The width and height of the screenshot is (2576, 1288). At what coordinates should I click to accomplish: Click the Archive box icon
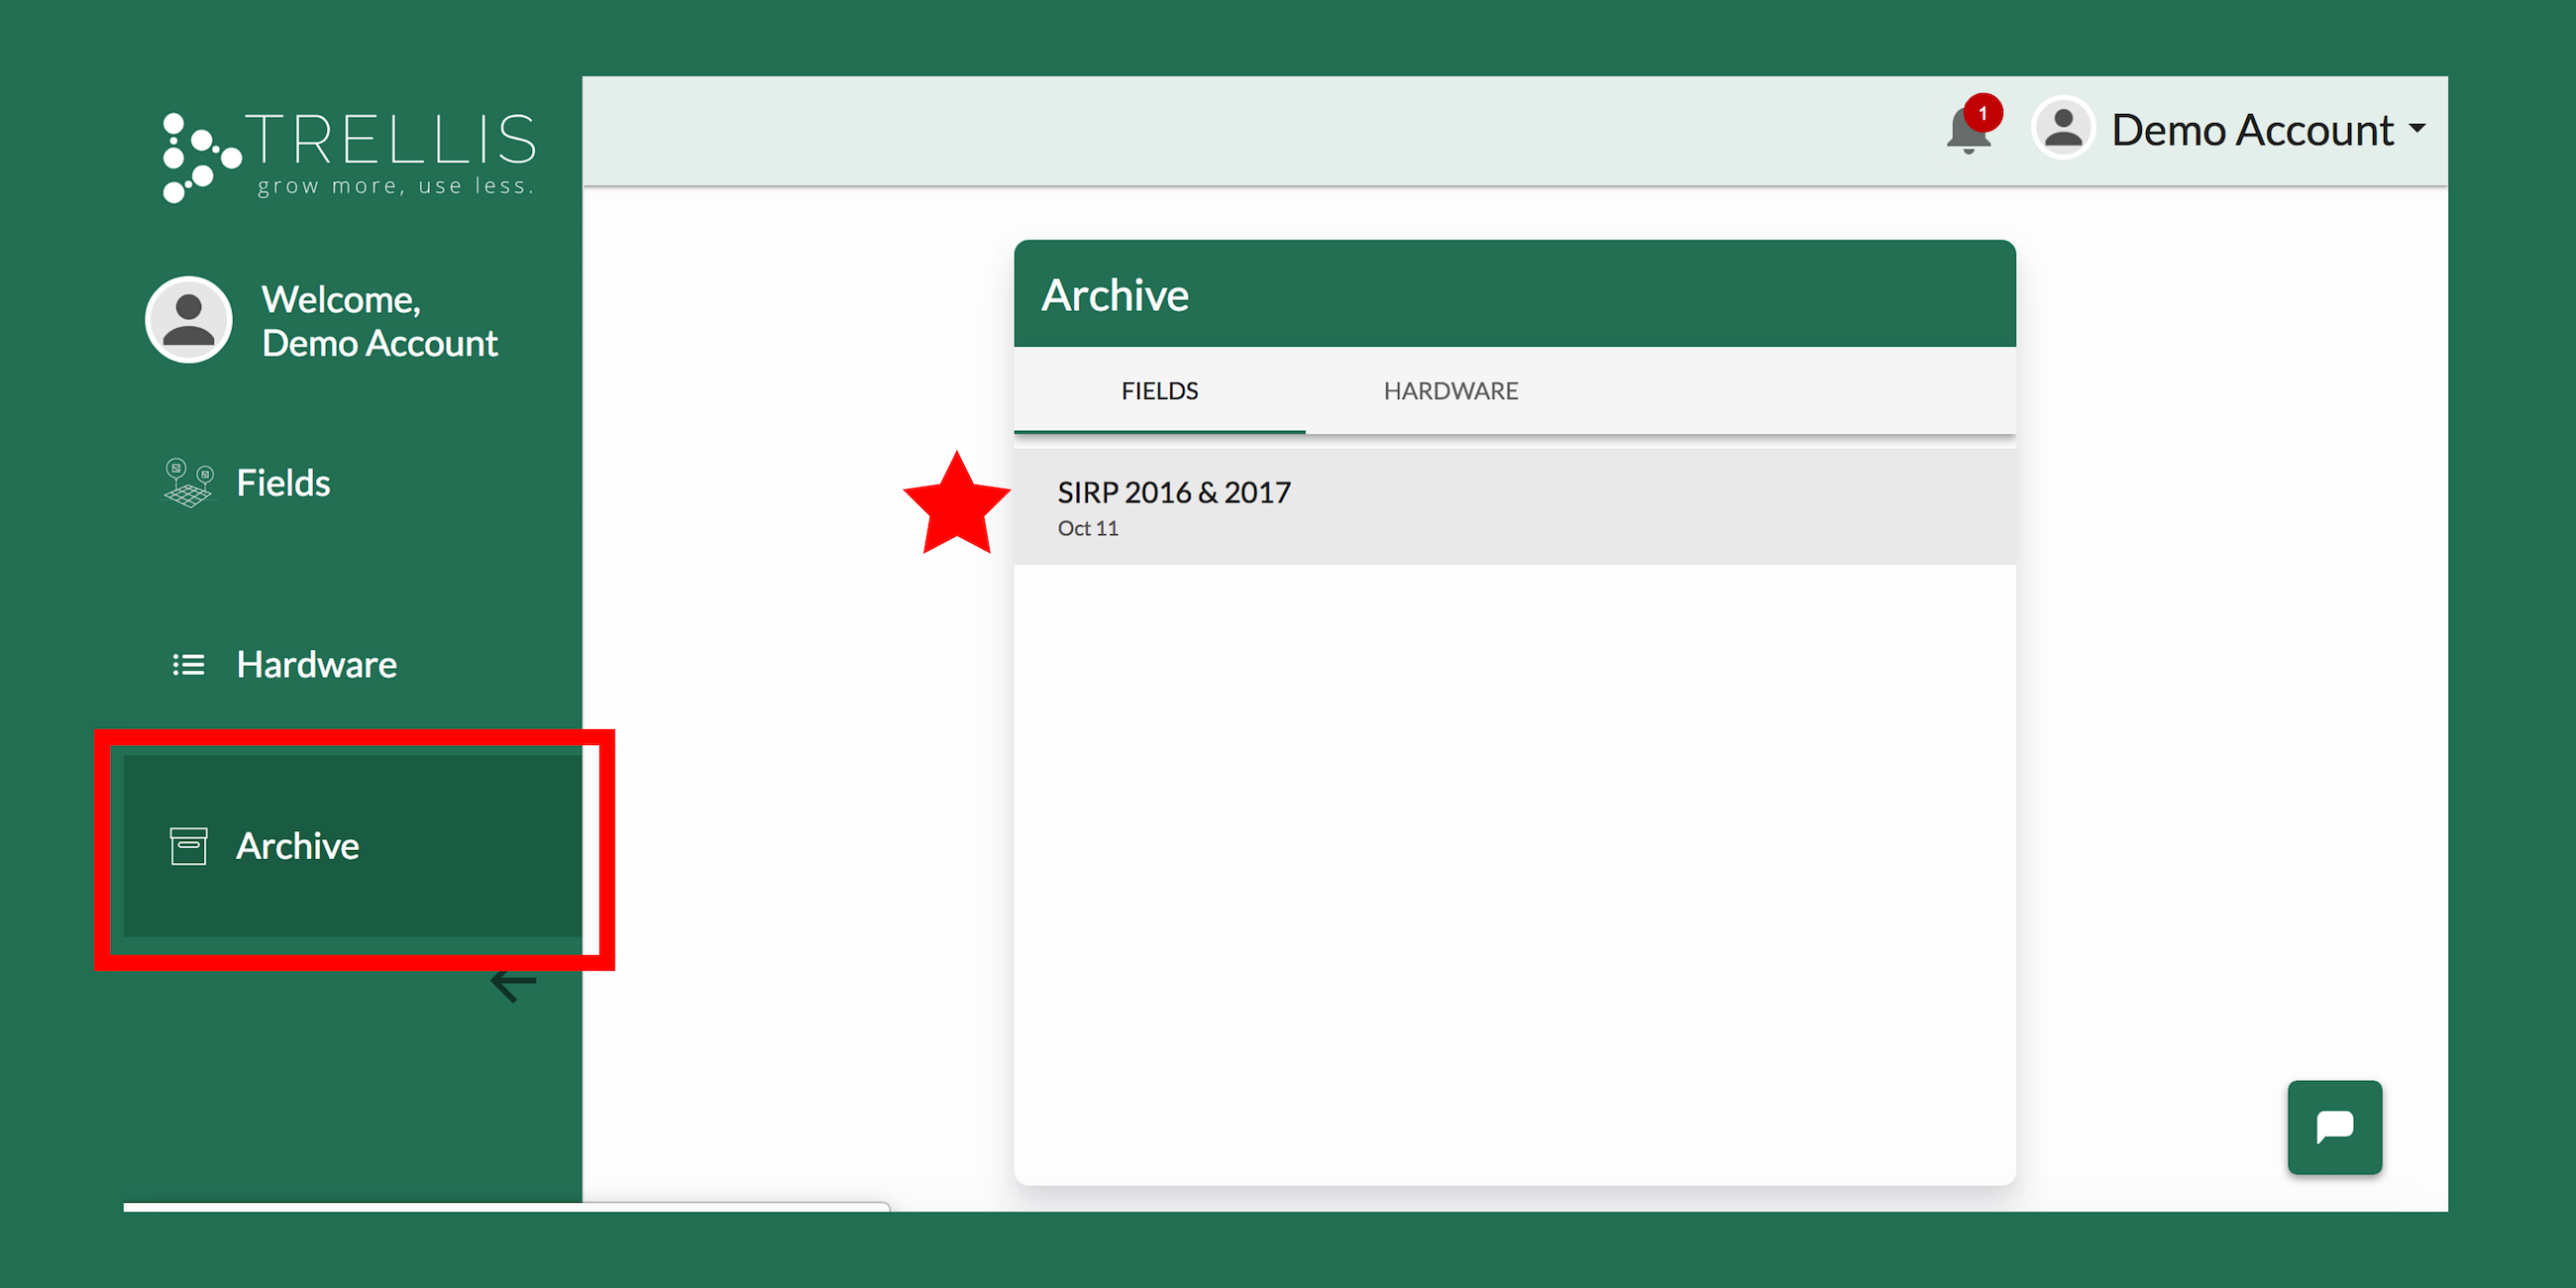tap(188, 846)
